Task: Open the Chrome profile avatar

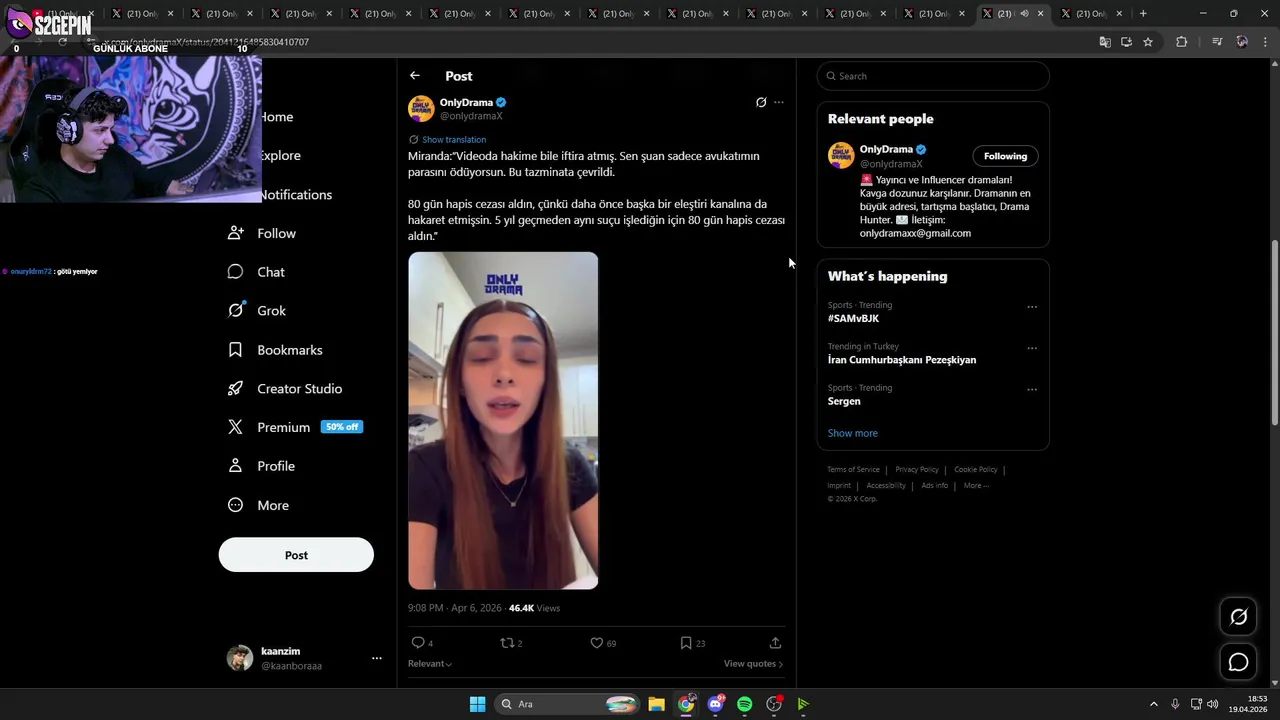Action: (x=1242, y=42)
